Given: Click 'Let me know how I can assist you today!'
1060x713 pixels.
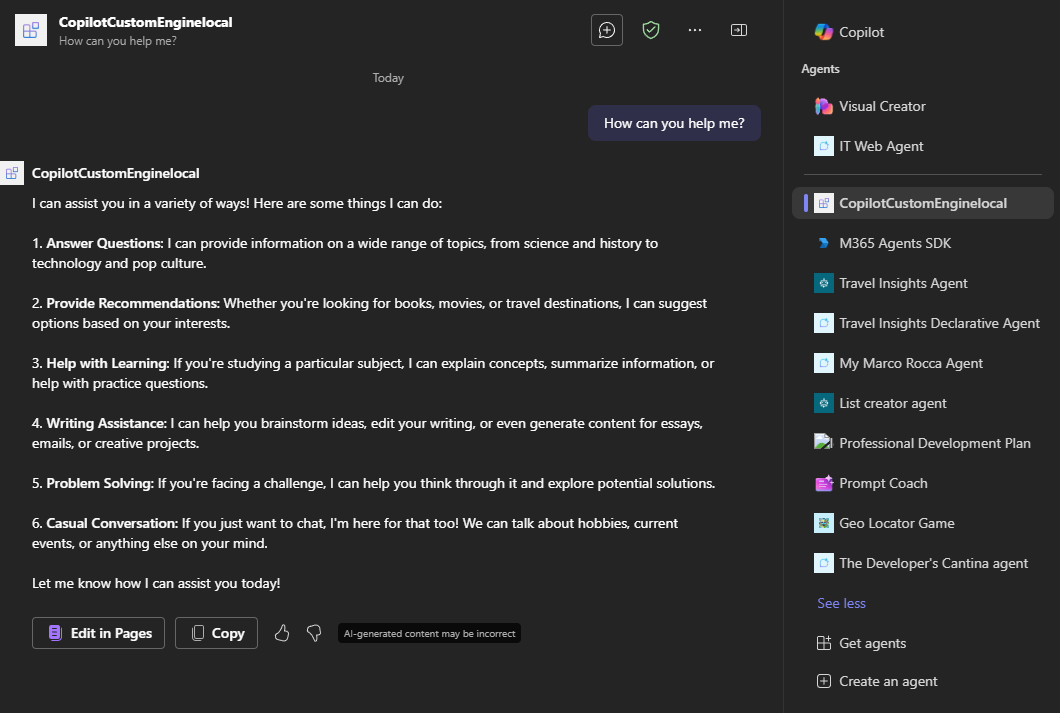Looking at the screenshot, I should (x=156, y=583).
